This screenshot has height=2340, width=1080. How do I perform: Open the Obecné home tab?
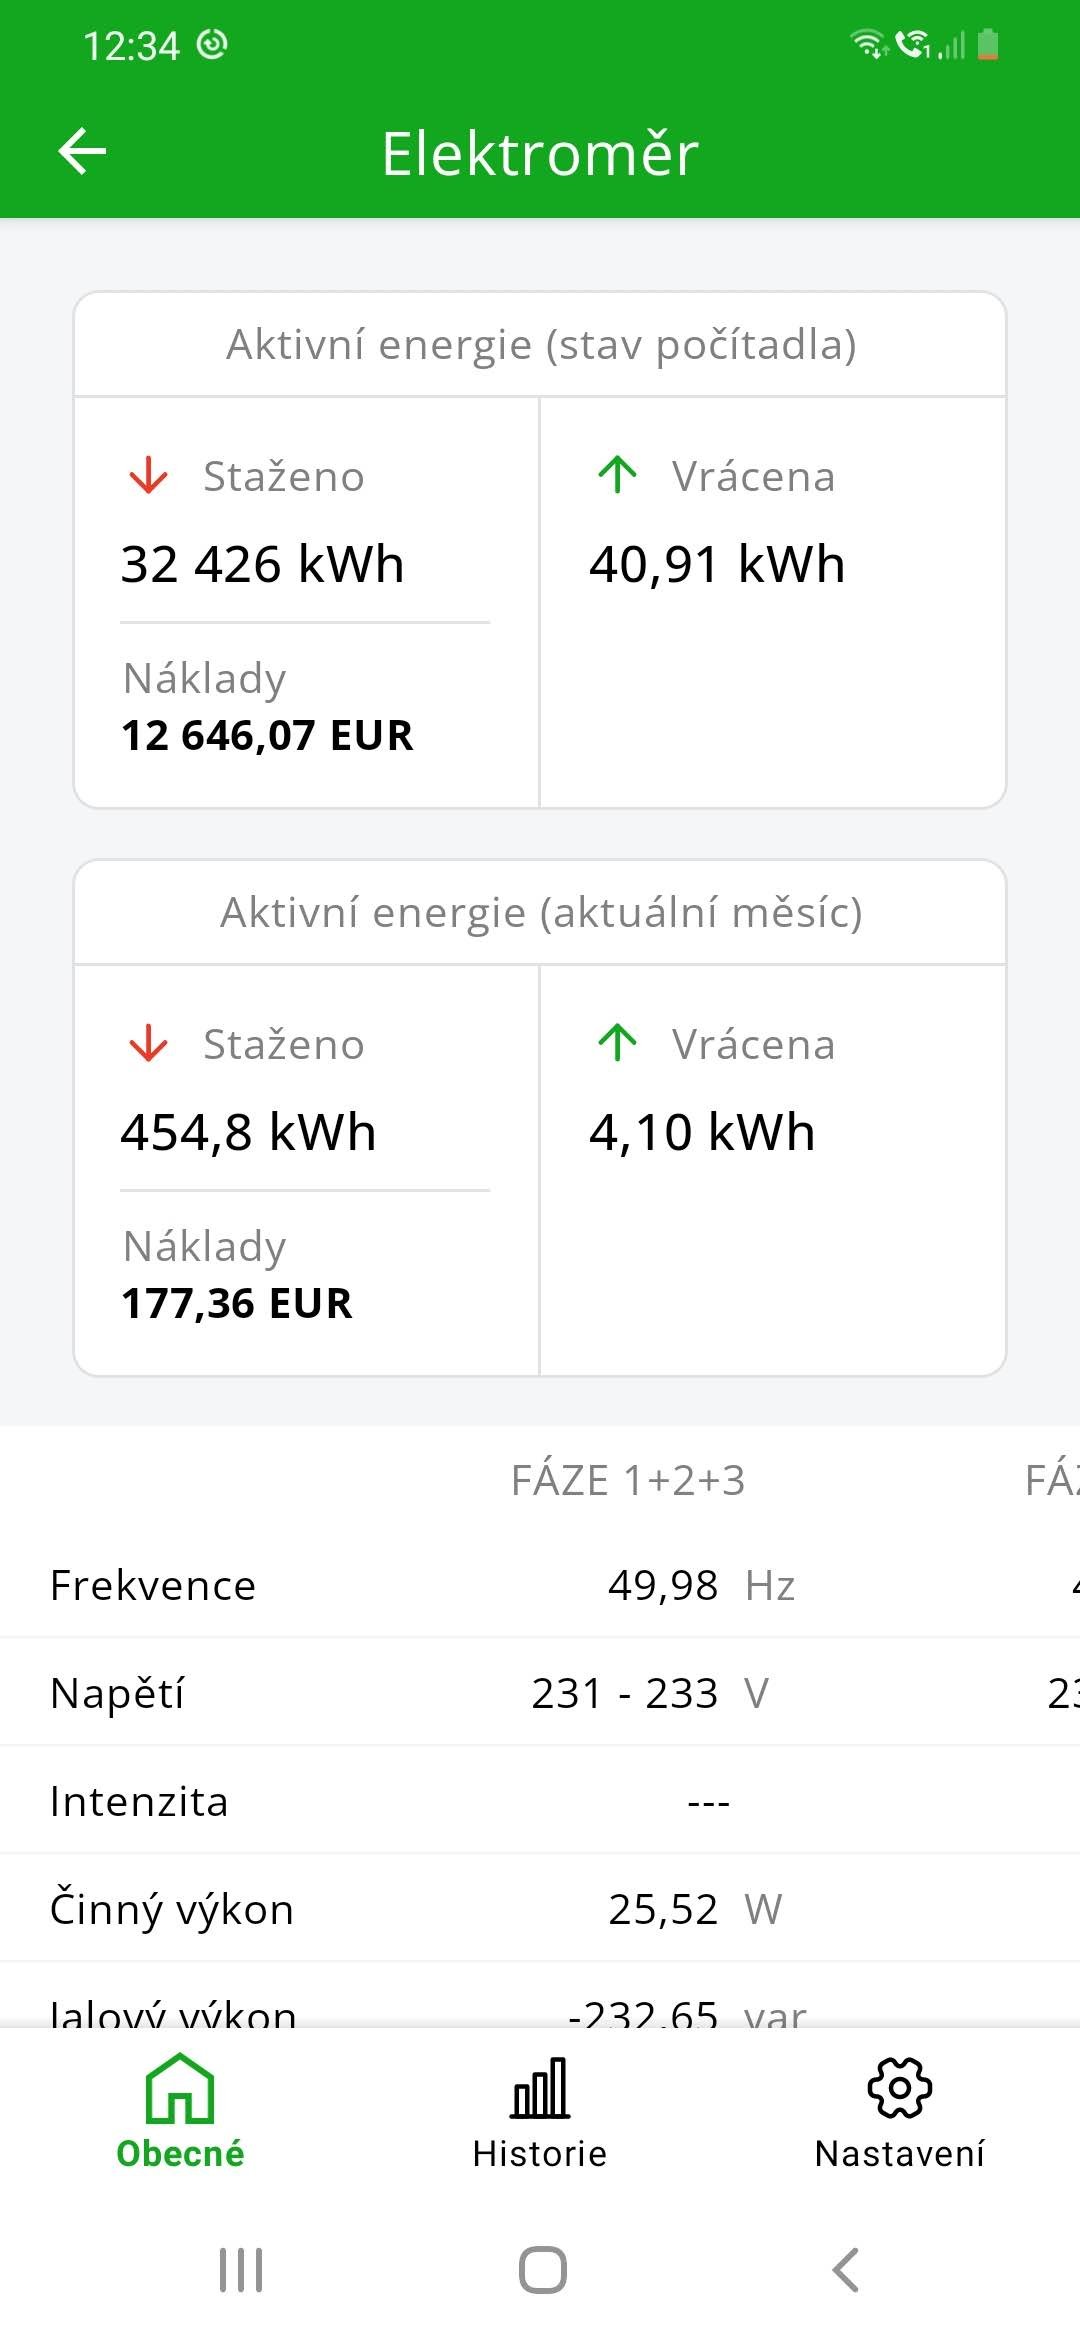point(180,2110)
